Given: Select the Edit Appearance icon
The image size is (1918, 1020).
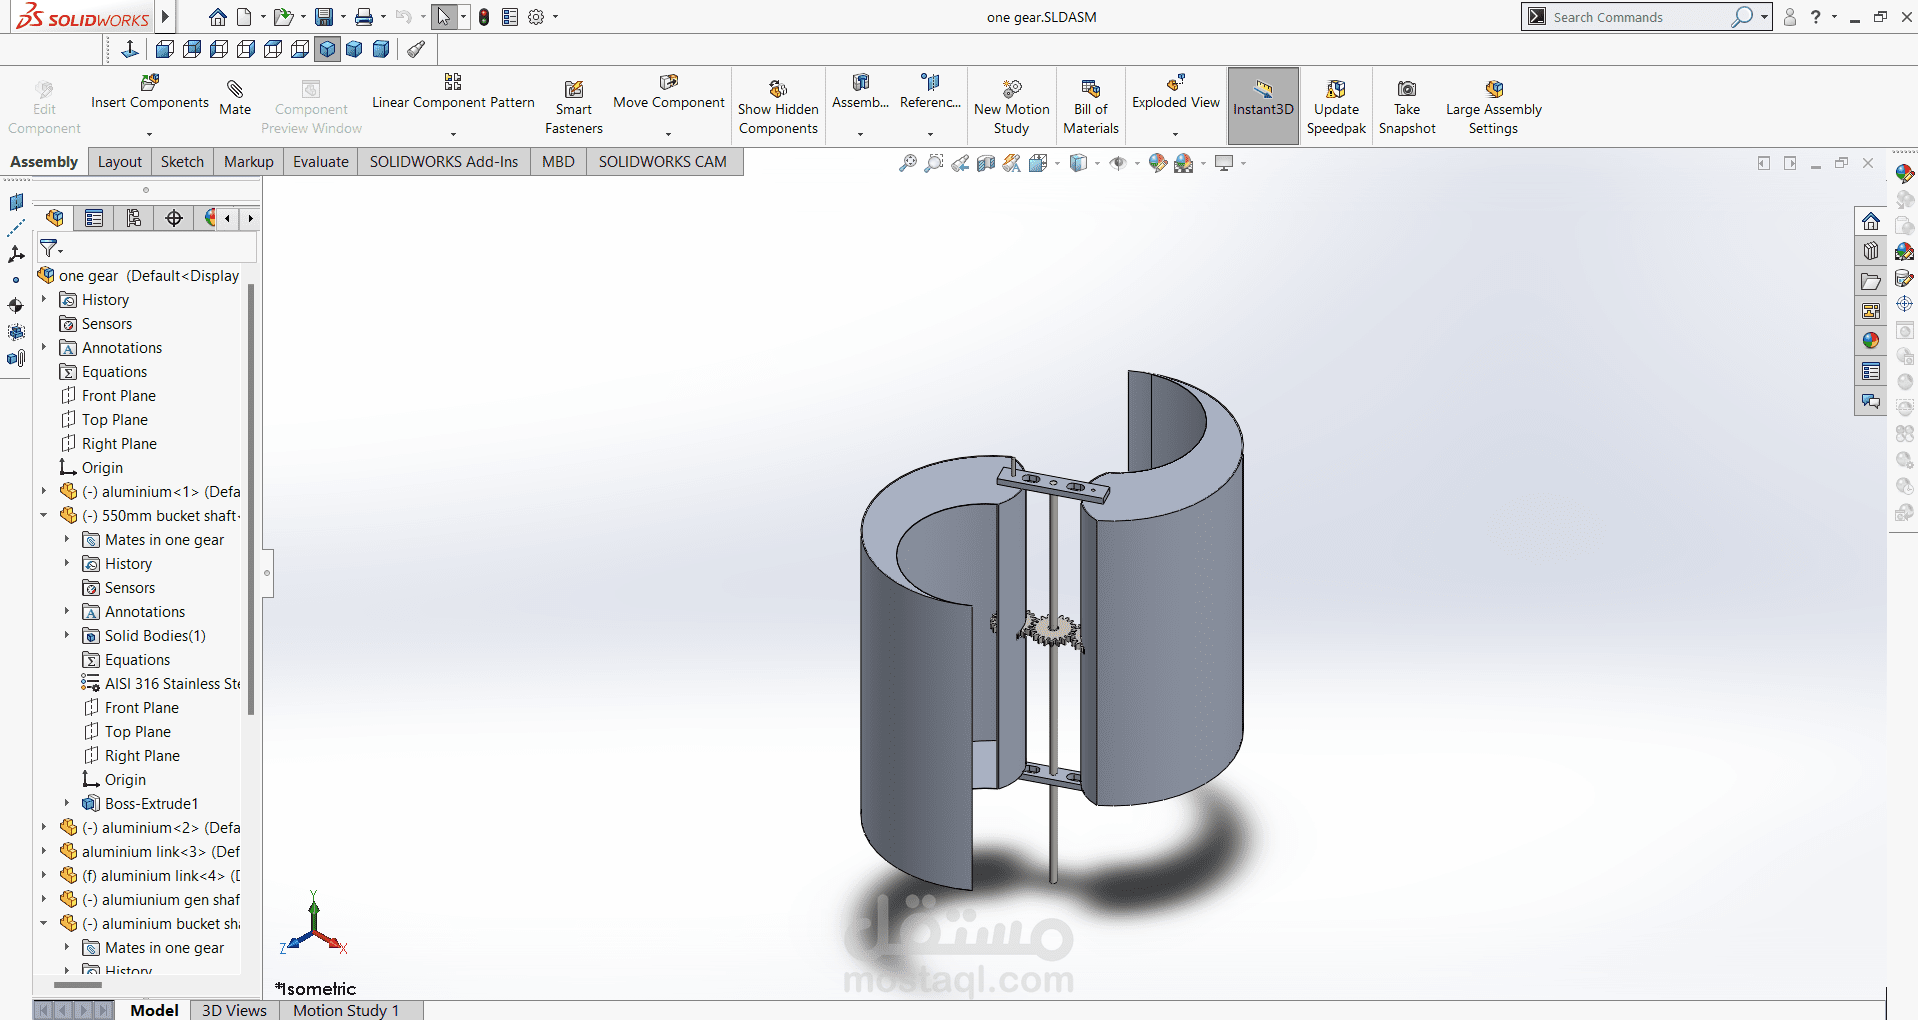Looking at the screenshot, I should point(1157,162).
